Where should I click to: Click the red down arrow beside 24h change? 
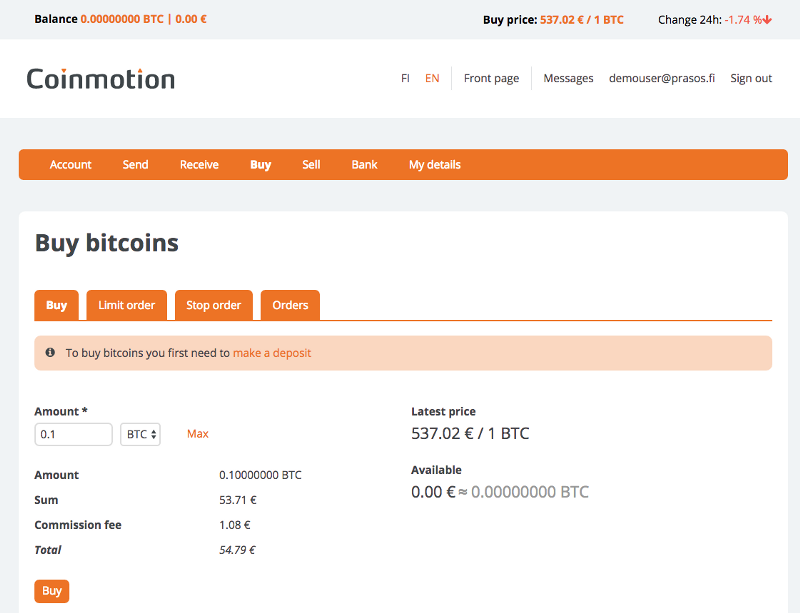coord(767,20)
